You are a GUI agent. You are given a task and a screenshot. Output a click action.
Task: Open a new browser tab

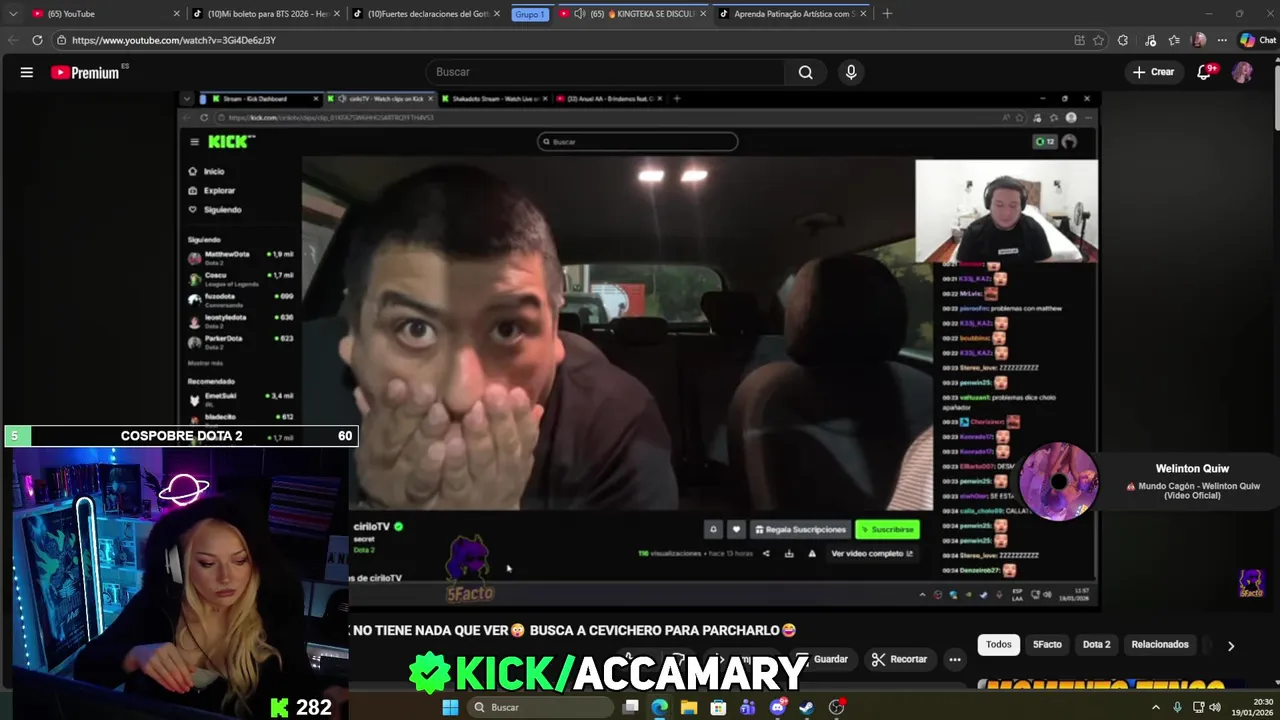[887, 14]
